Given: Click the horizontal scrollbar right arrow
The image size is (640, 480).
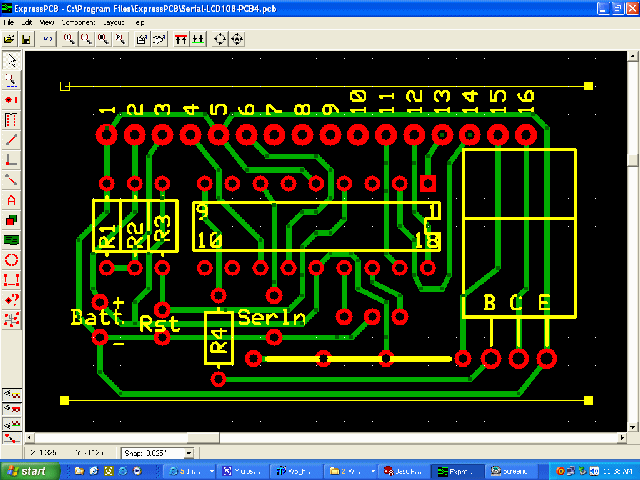Looking at the screenshot, I should tap(622, 438).
